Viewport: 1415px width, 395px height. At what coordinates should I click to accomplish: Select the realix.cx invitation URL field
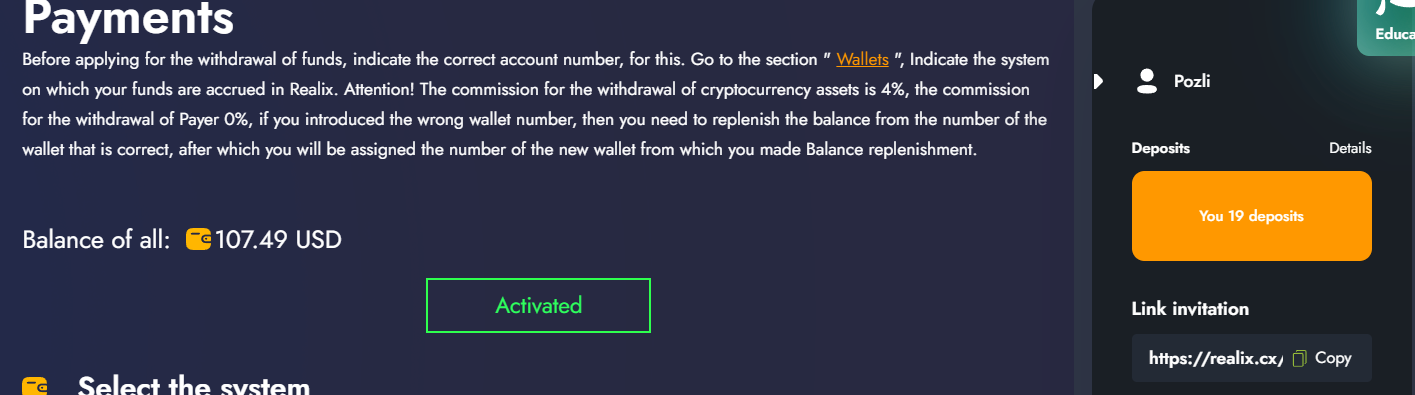pos(1251,358)
